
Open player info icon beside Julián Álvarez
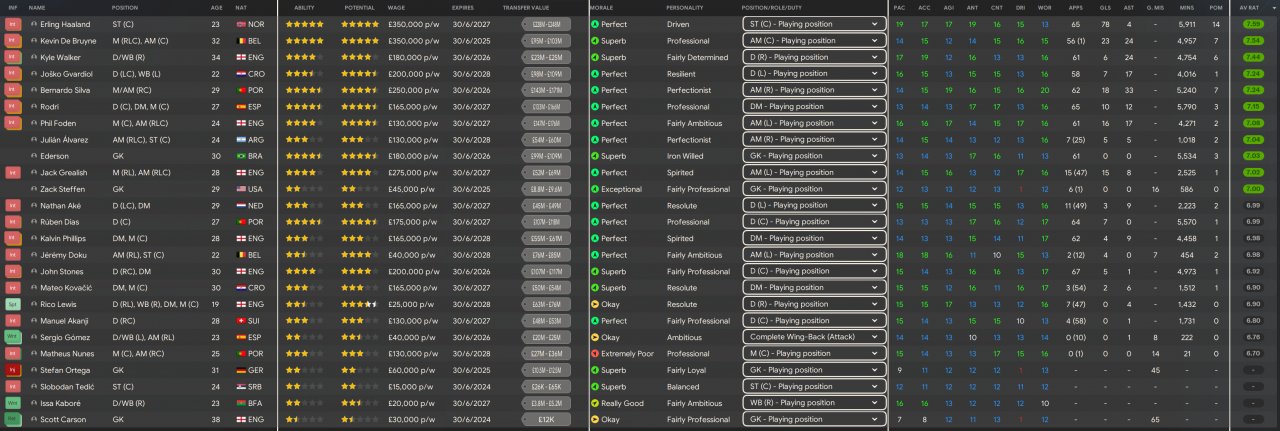point(33,140)
